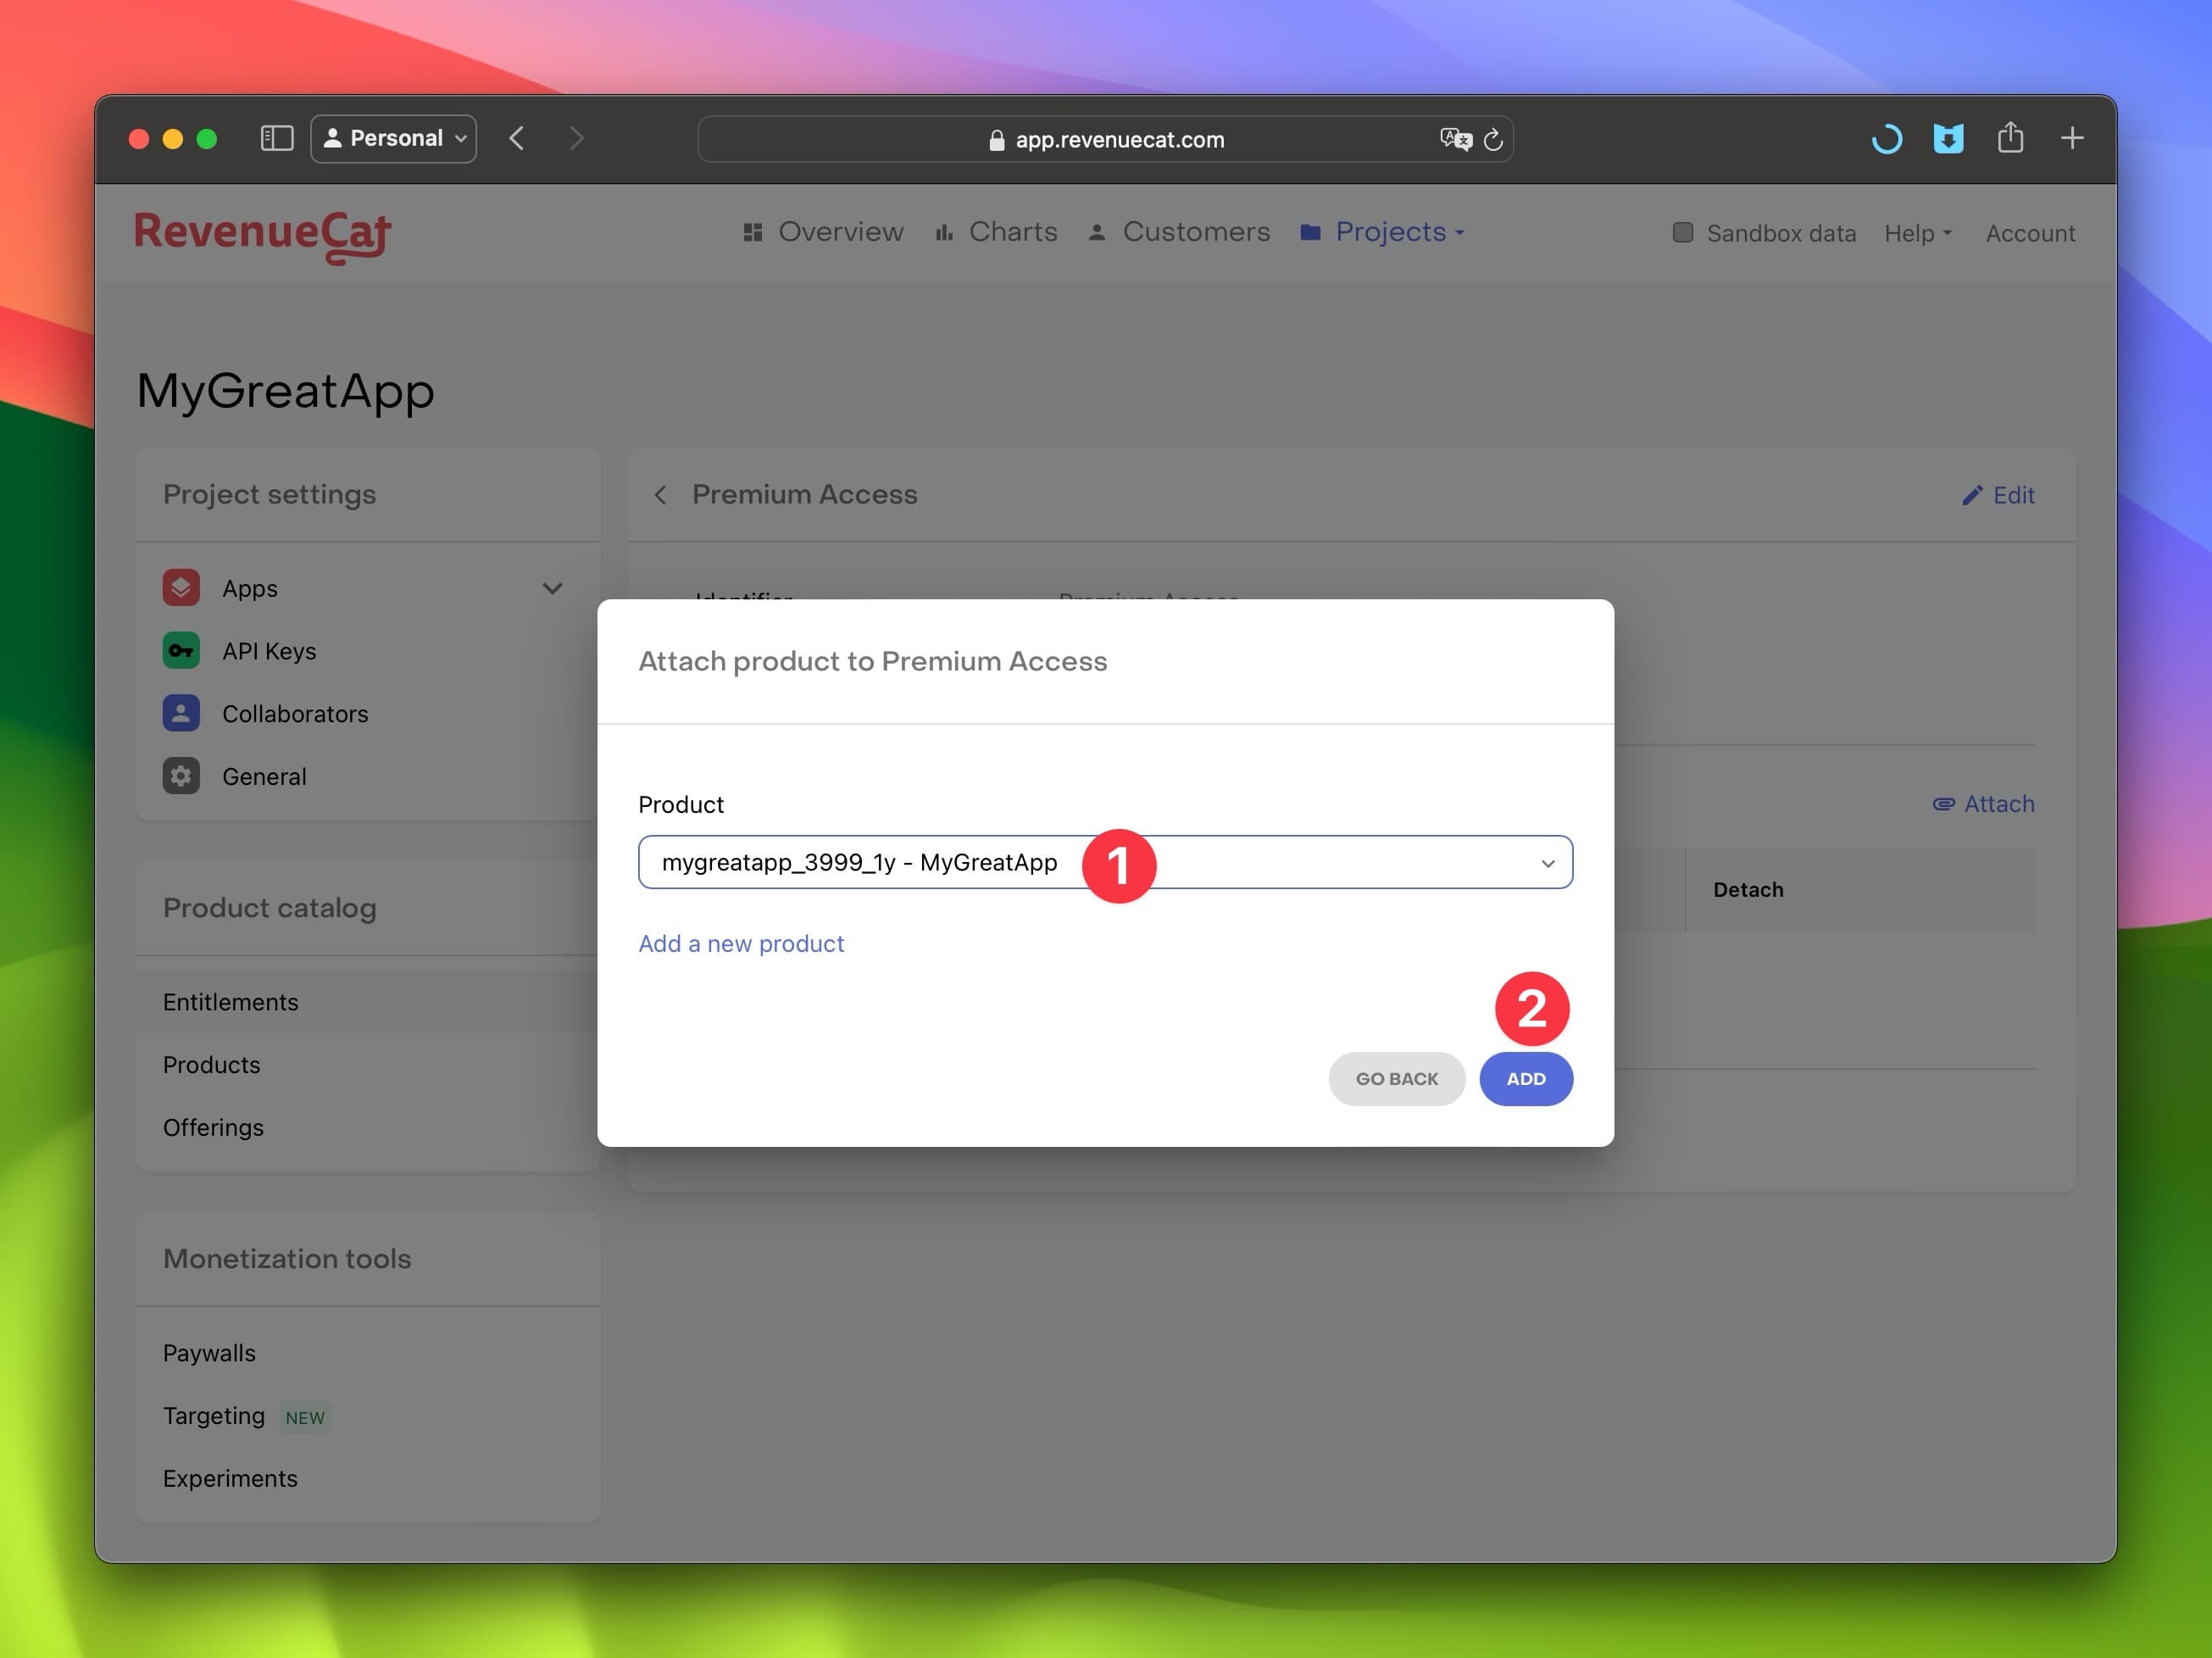Screen dimensions: 2212x1658
Task: Click the back chevron beside Premium Access
Action: coord(660,494)
